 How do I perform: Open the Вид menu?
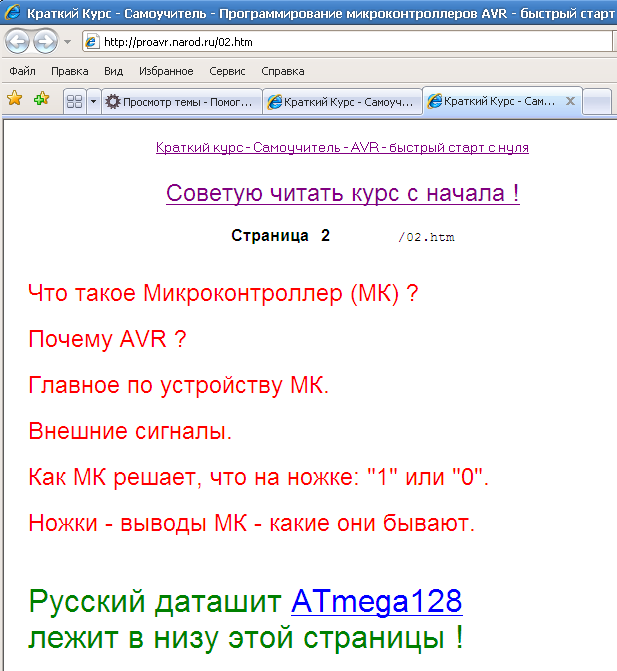(113, 71)
